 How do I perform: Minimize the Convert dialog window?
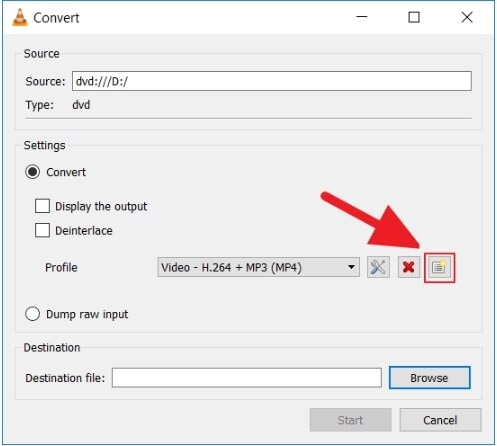(362, 17)
